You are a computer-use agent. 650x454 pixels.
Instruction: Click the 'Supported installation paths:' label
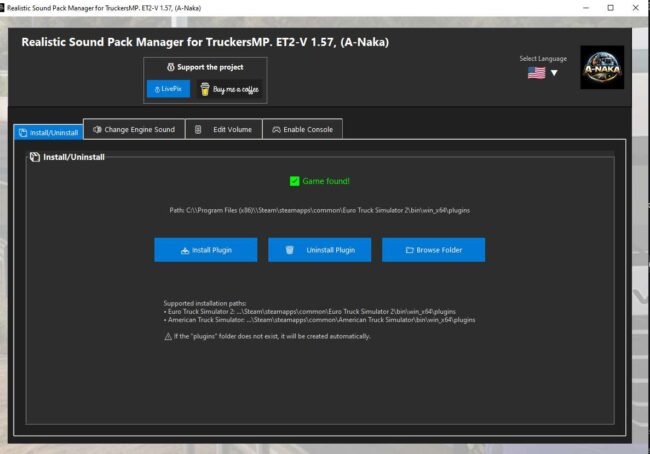pyautogui.click(x=205, y=303)
